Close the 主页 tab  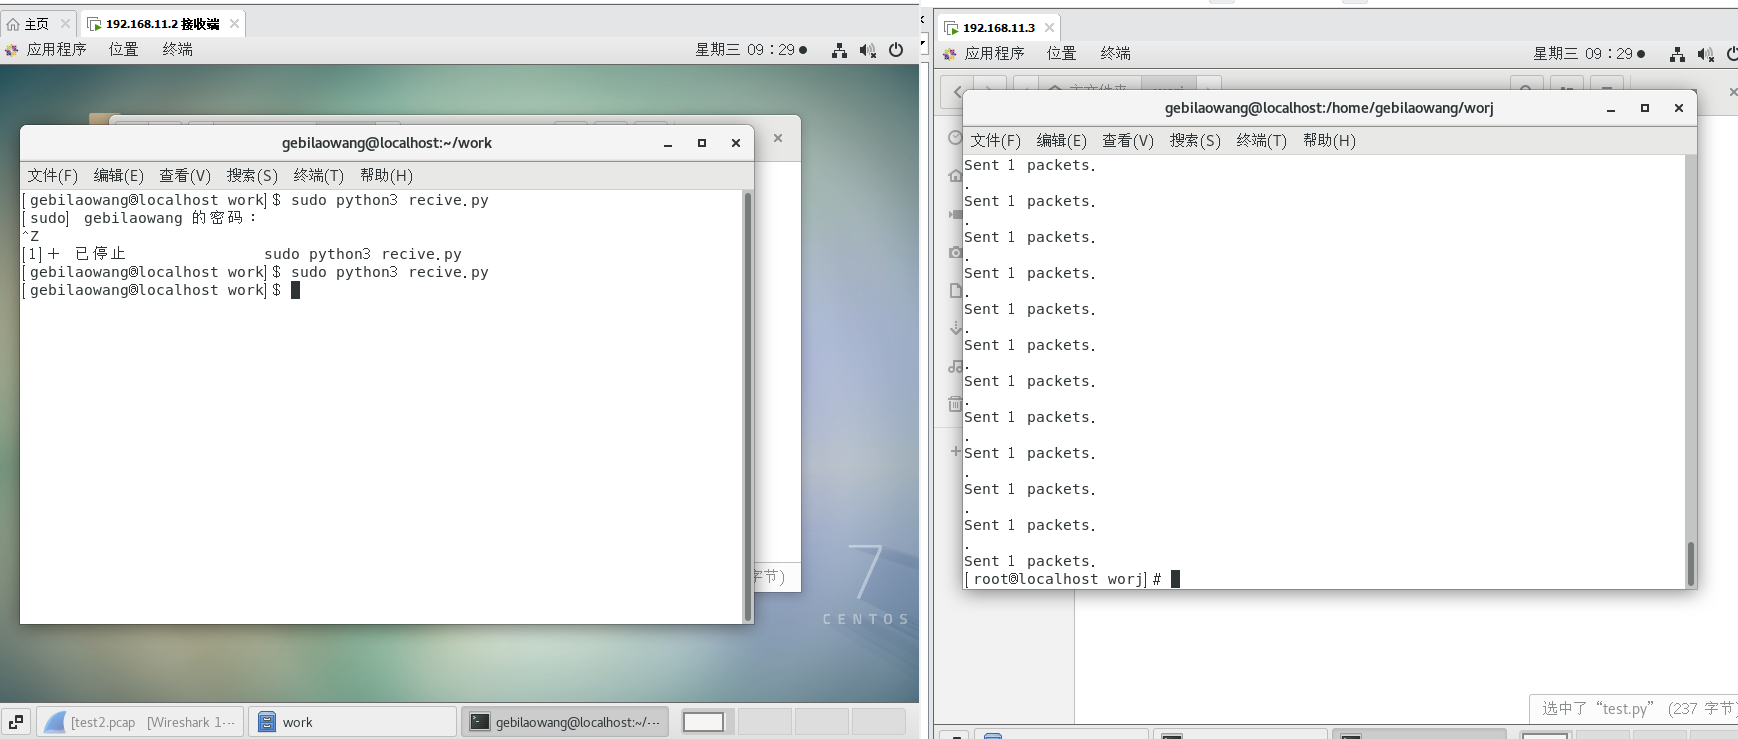65,24
